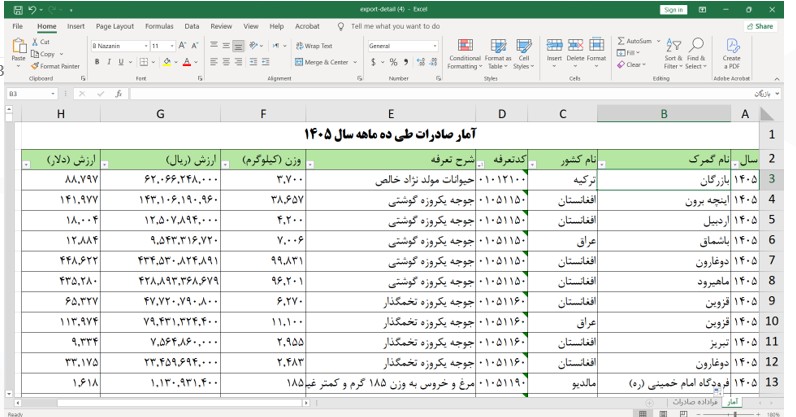This screenshot has width=796, height=417.
Task: Click Decrease Decimal icon
Action: coord(433,62)
